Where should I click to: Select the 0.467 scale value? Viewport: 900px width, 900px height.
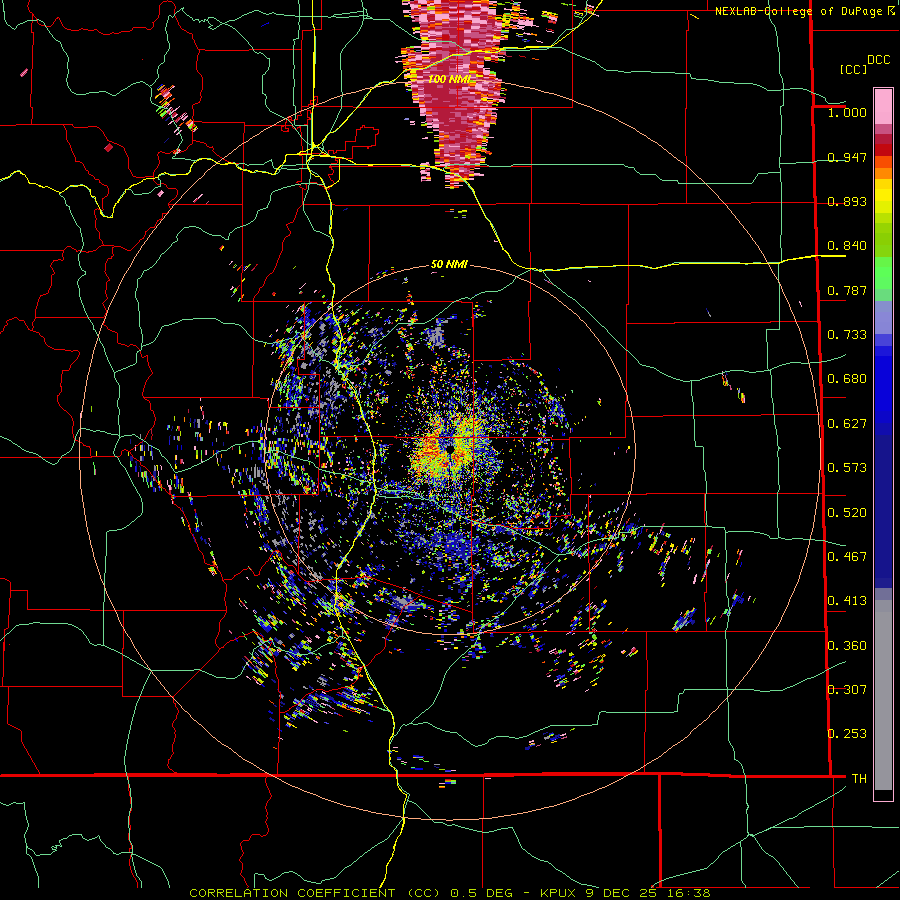pos(847,557)
